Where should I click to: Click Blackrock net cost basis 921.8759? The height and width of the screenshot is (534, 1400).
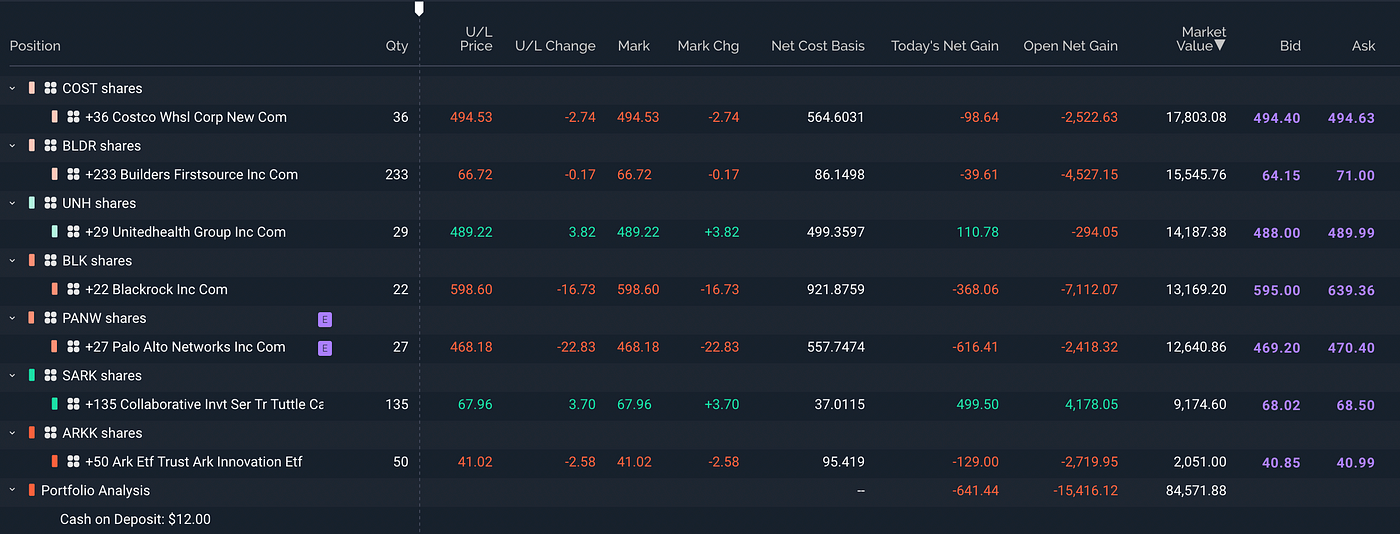[836, 289]
